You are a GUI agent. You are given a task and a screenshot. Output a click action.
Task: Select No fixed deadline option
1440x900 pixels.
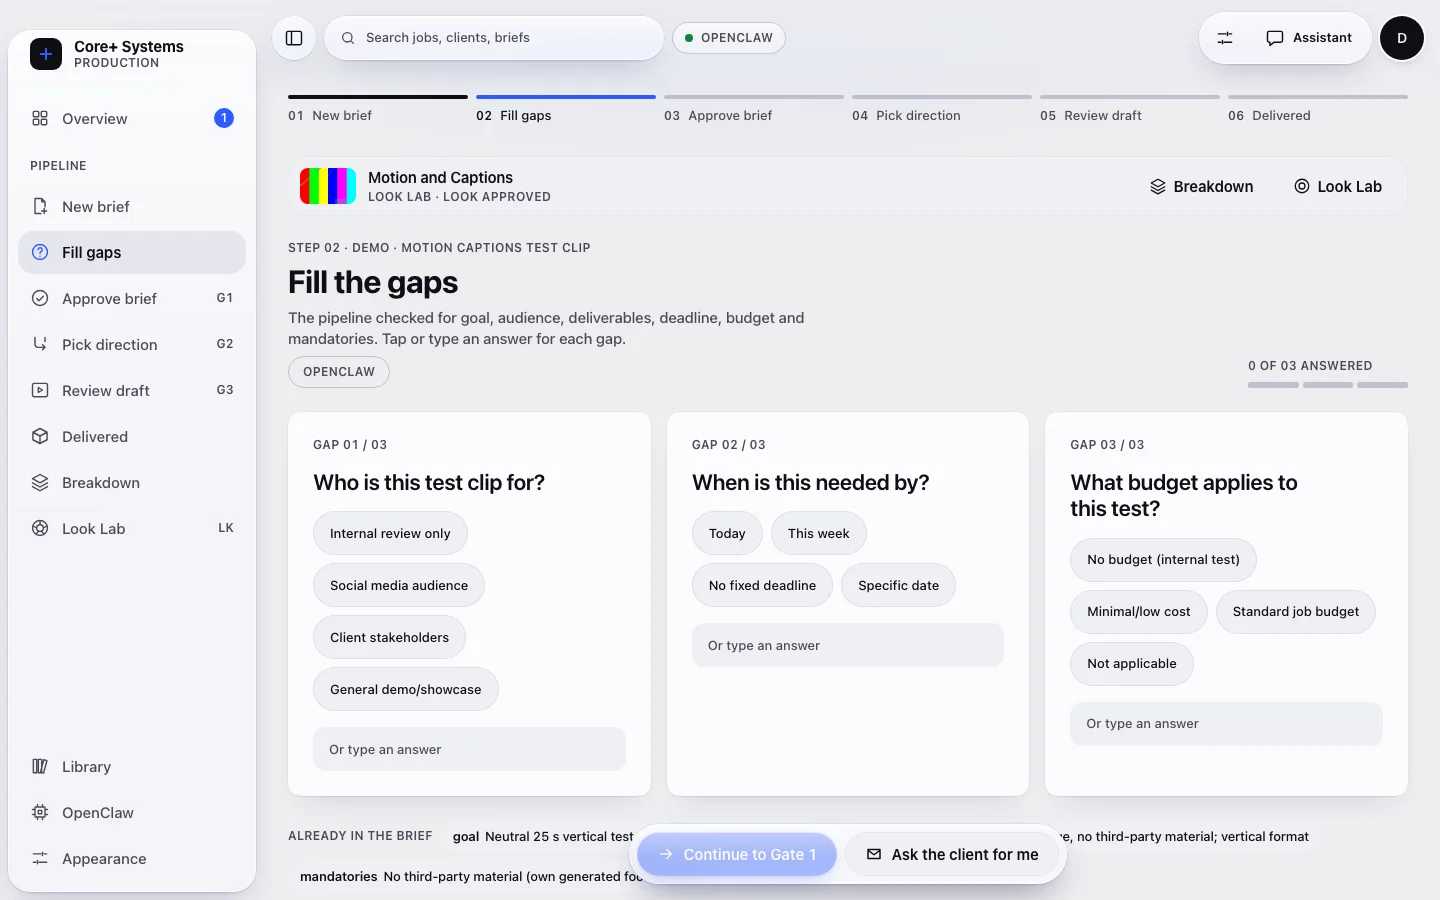762,586
